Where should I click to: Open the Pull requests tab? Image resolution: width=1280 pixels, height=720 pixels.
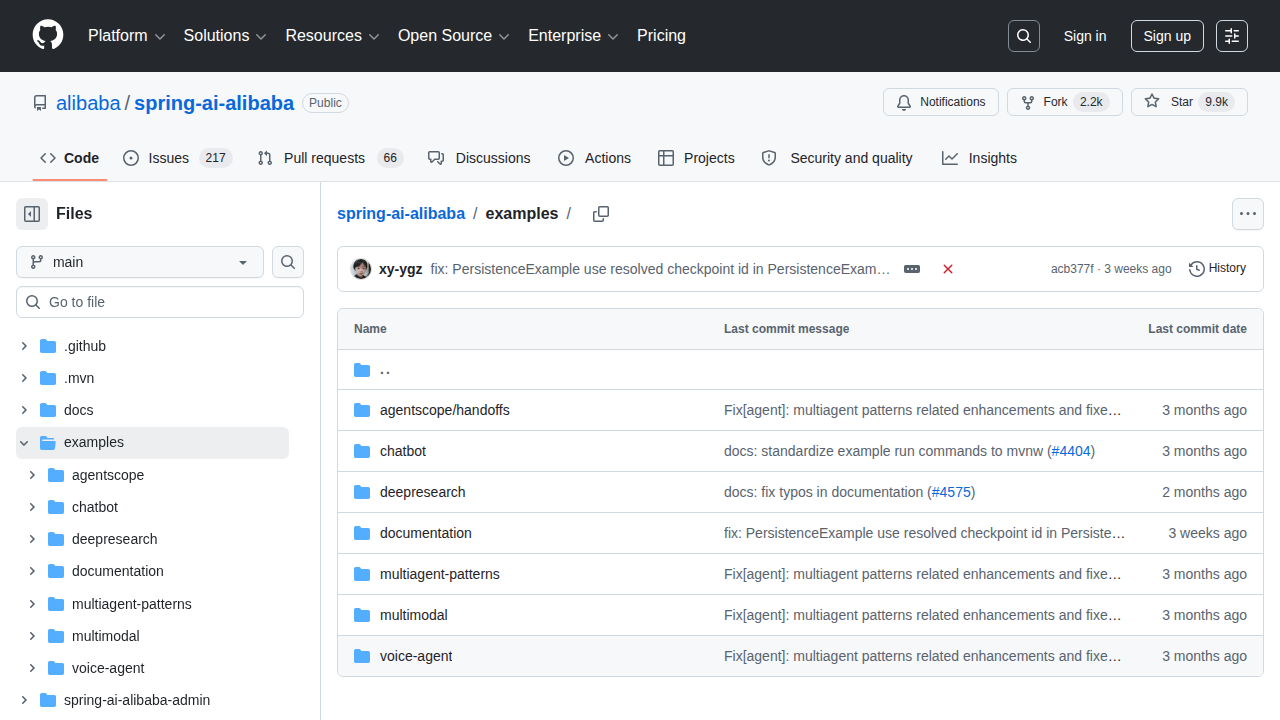pyautogui.click(x=329, y=158)
